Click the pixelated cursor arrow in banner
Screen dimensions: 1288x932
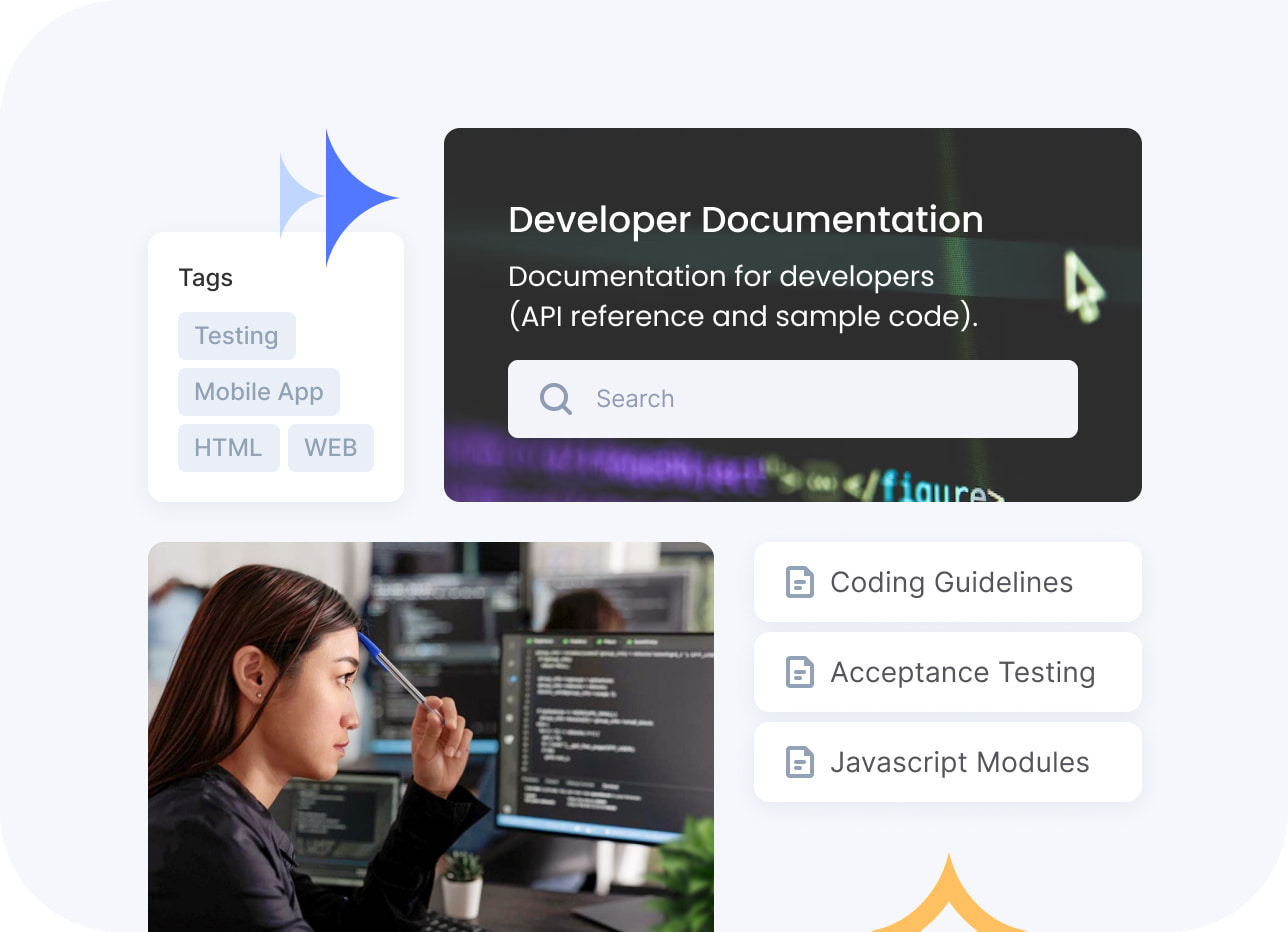point(1082,283)
